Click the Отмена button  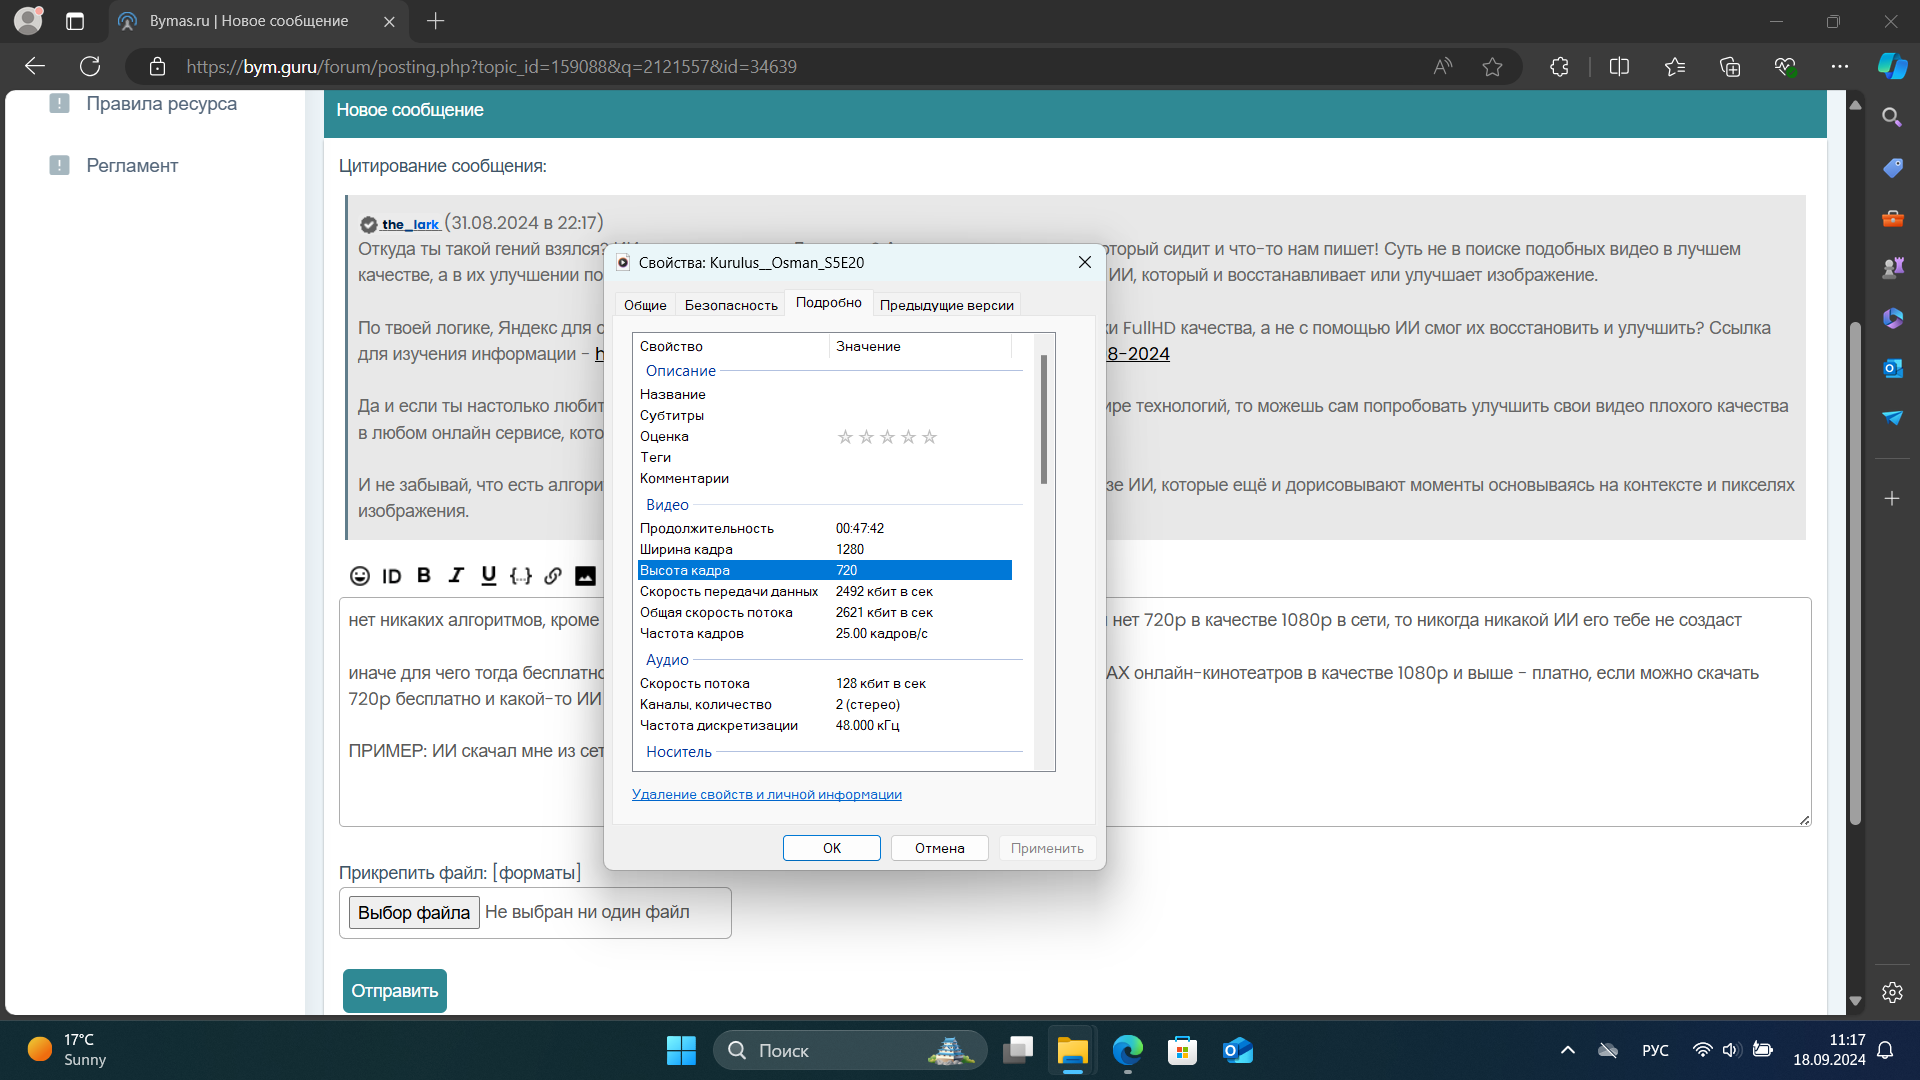click(x=939, y=848)
